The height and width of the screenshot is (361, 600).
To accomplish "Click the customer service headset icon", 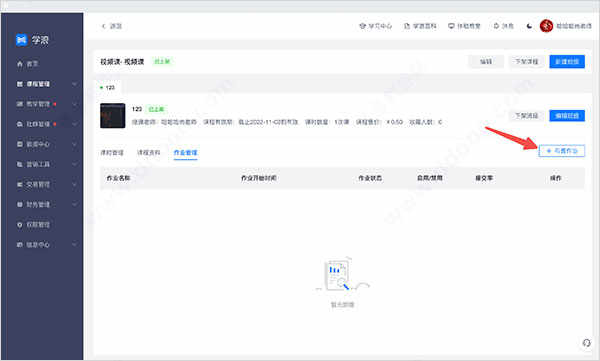I will (586, 343).
